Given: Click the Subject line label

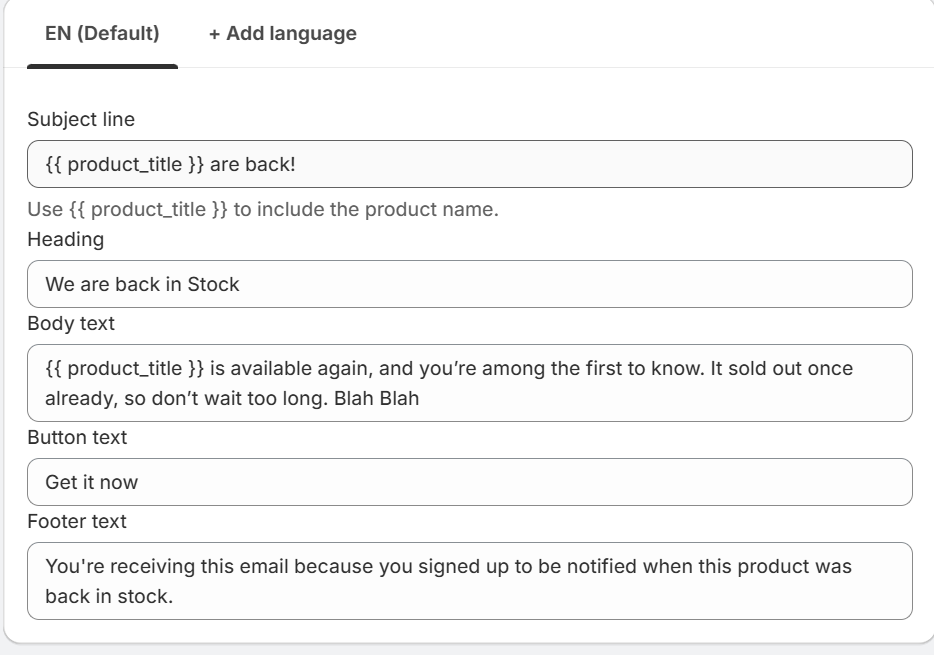Looking at the screenshot, I should pyautogui.click(x=81, y=119).
